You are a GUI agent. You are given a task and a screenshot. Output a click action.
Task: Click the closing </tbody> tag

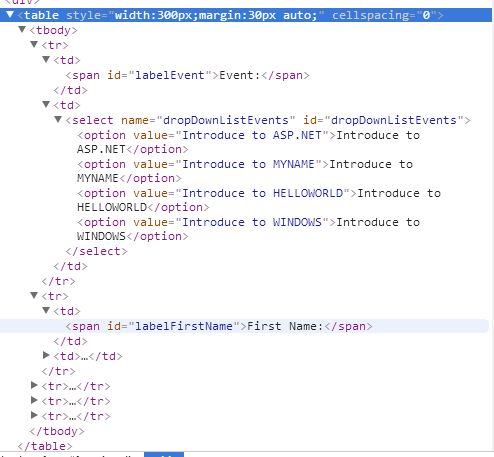[57, 431]
